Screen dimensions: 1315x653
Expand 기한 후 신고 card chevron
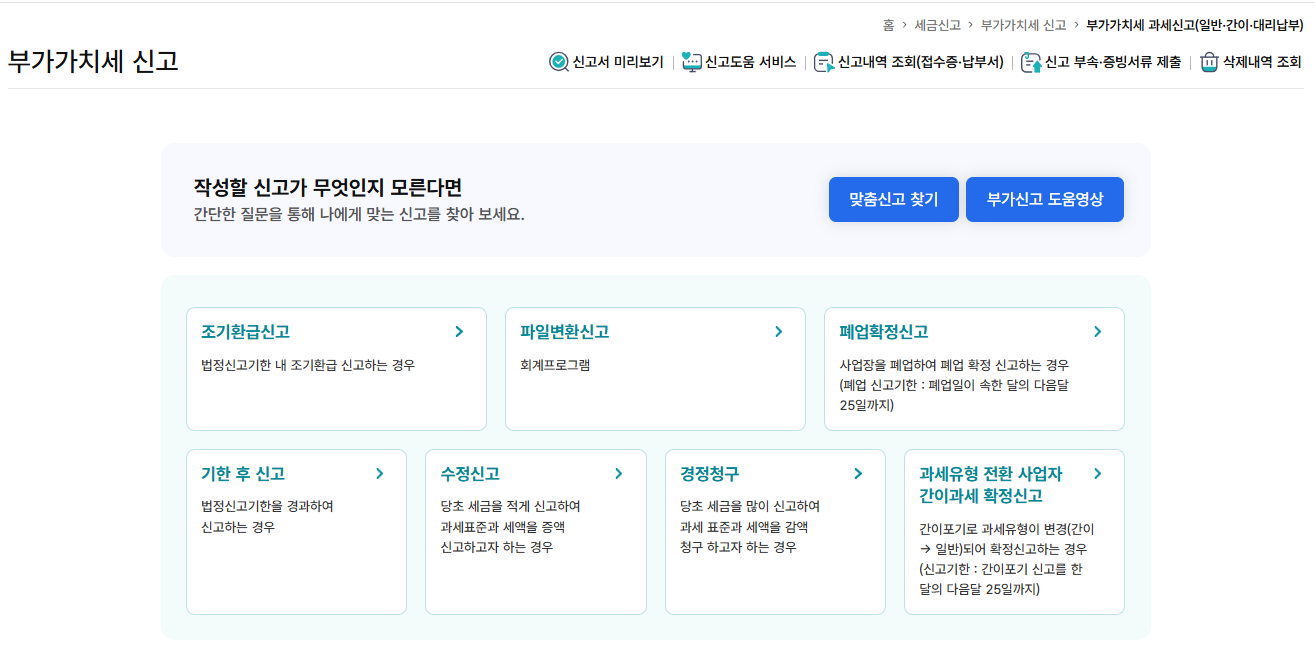click(x=380, y=474)
